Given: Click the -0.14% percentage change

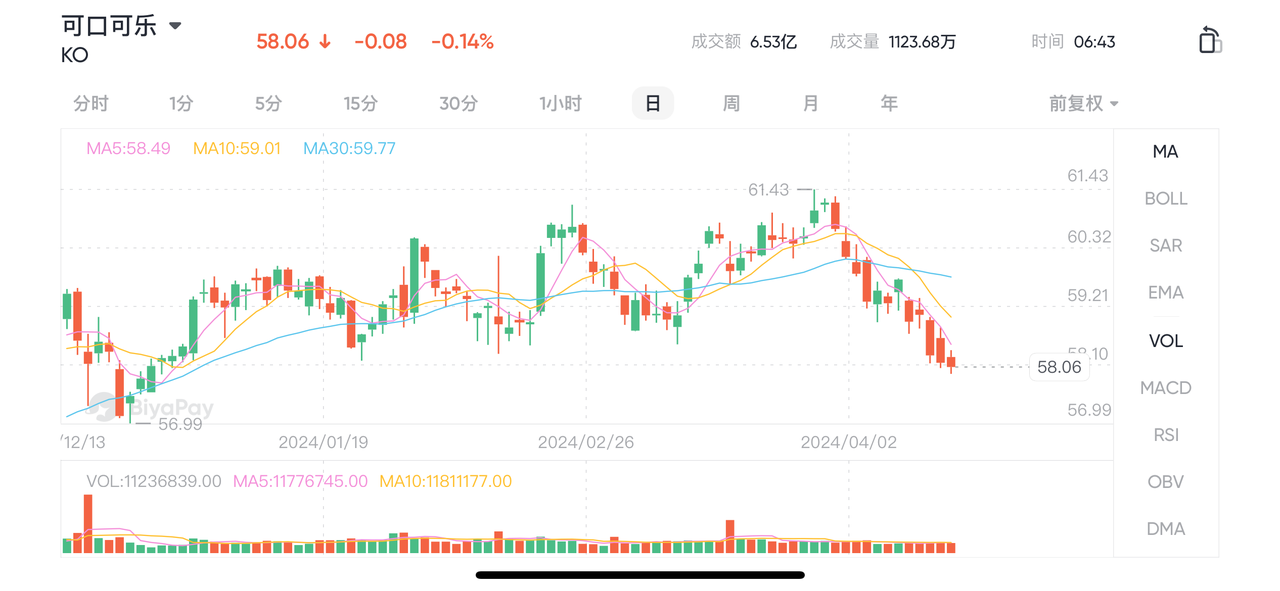Looking at the screenshot, I should coord(462,41).
